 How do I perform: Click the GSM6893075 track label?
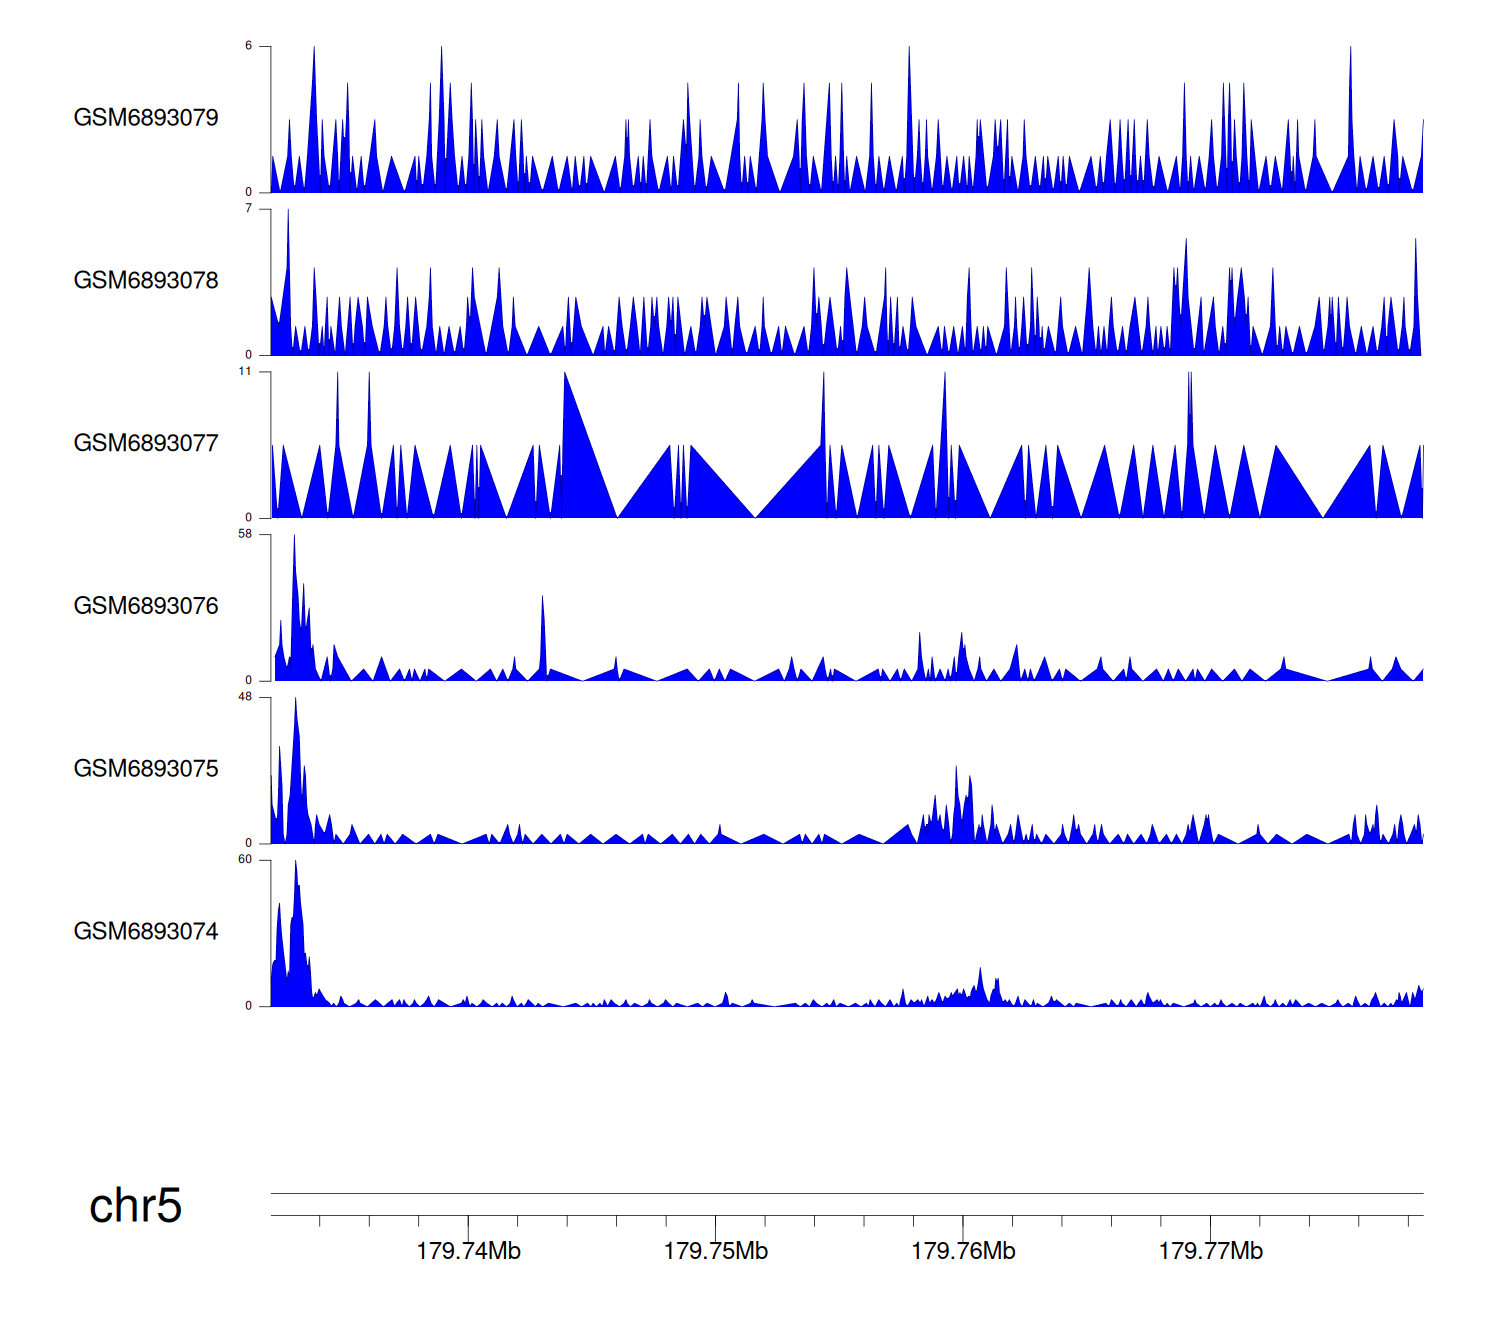tap(146, 769)
